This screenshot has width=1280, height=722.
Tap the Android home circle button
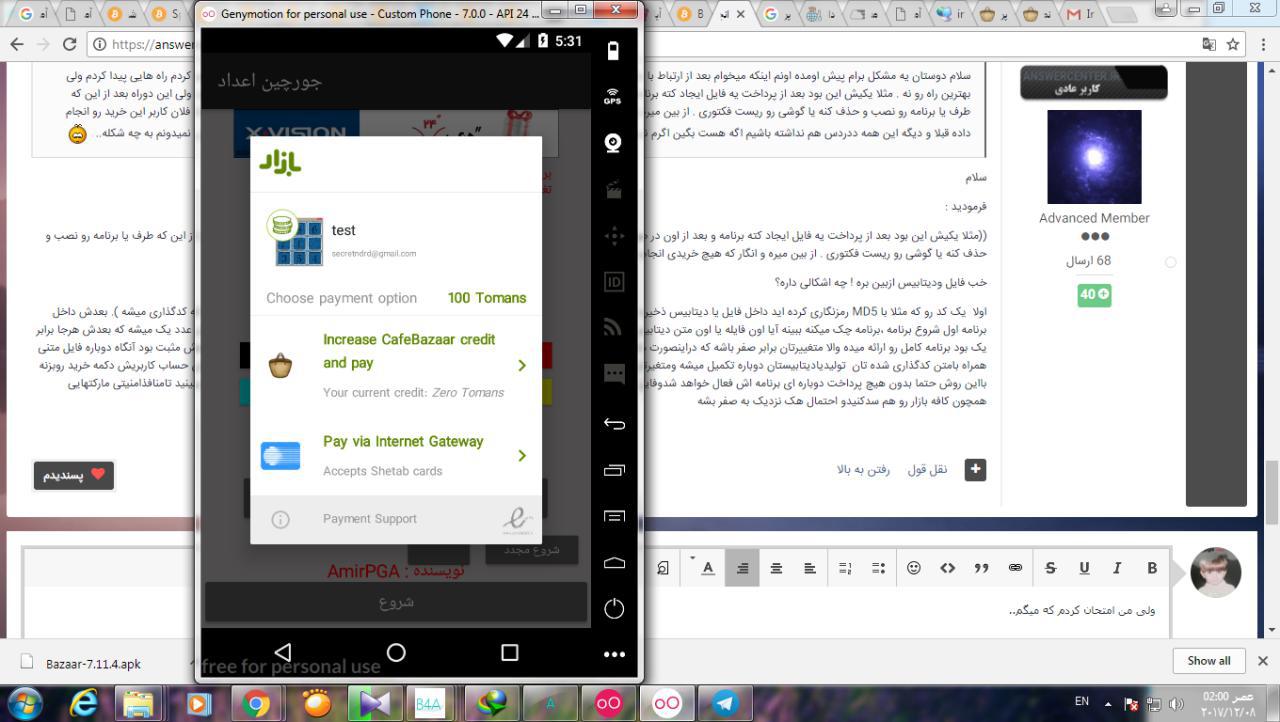[x=396, y=652]
